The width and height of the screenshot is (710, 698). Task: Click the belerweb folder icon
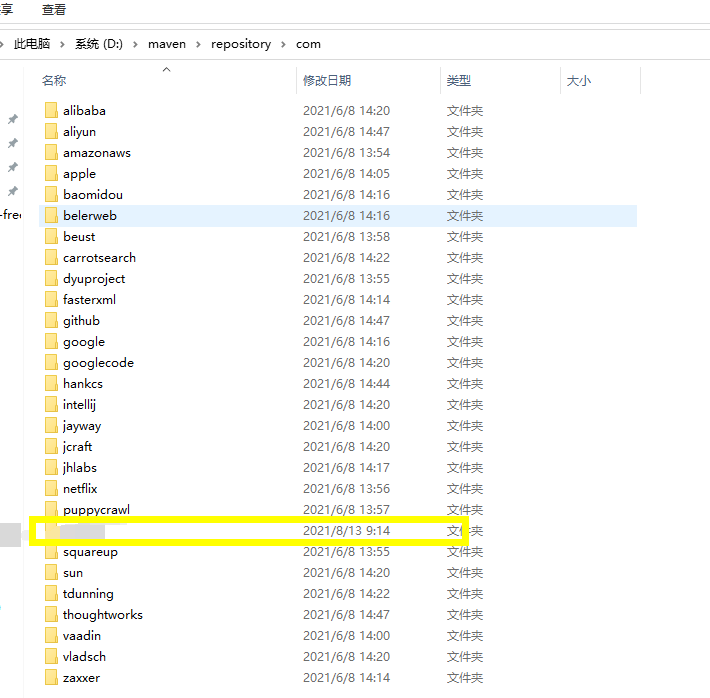[x=51, y=215]
